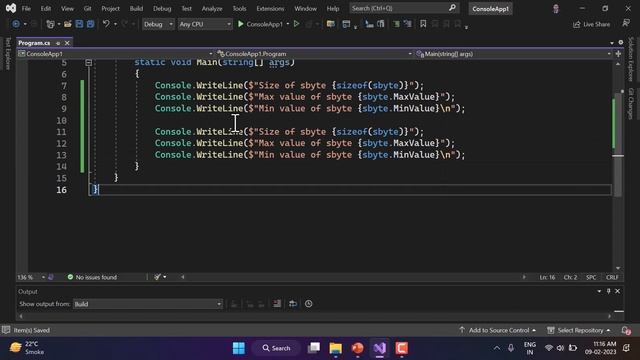
Task: Click the clock timestamp icon in Output
Action: click(309, 304)
